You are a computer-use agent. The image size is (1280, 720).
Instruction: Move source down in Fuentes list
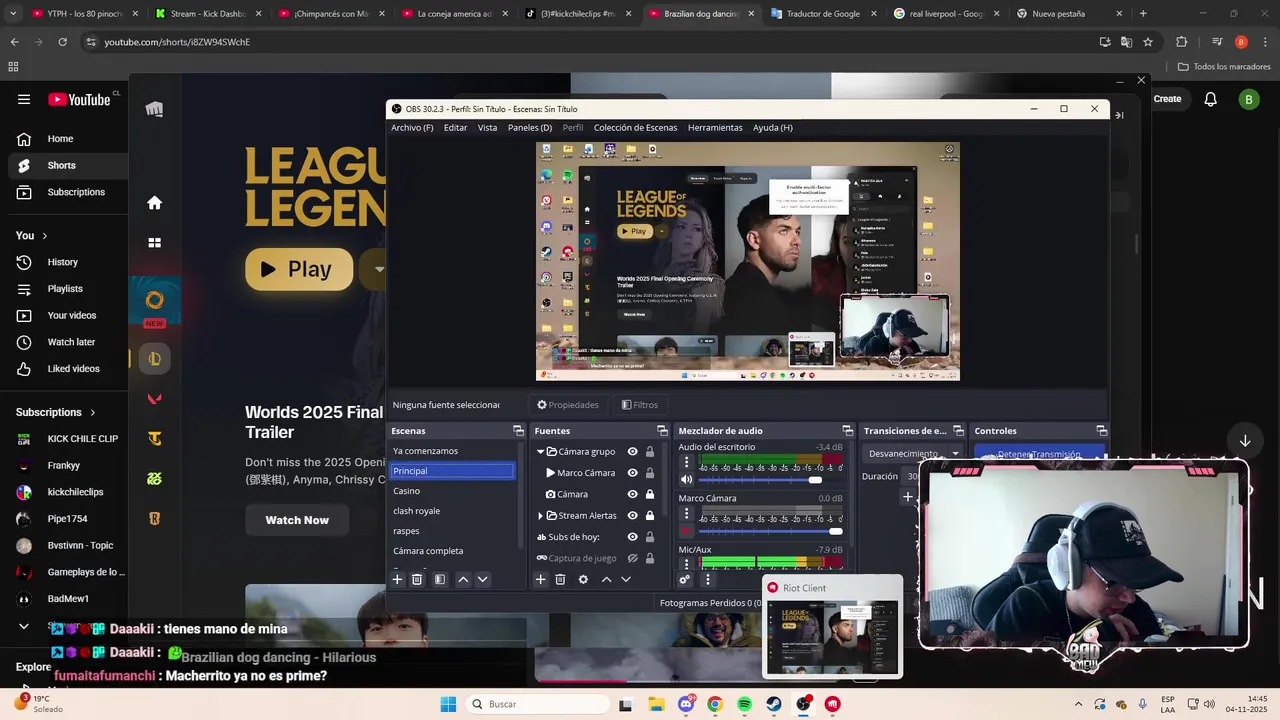tap(626, 579)
